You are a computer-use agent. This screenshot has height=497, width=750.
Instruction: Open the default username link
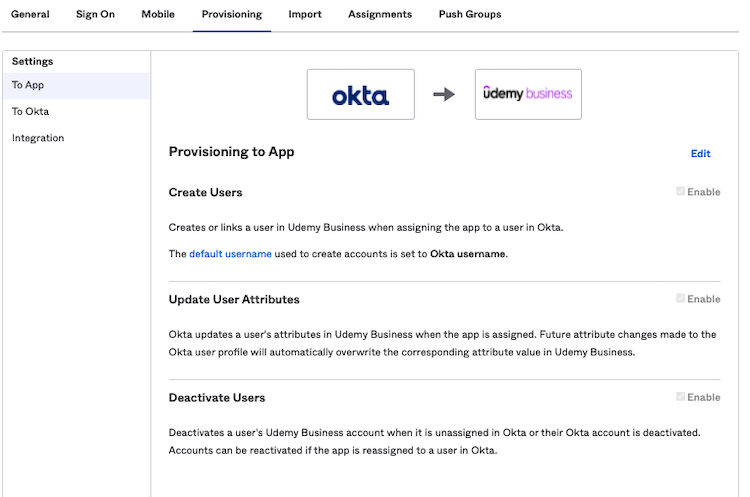pyautogui.click(x=230, y=254)
